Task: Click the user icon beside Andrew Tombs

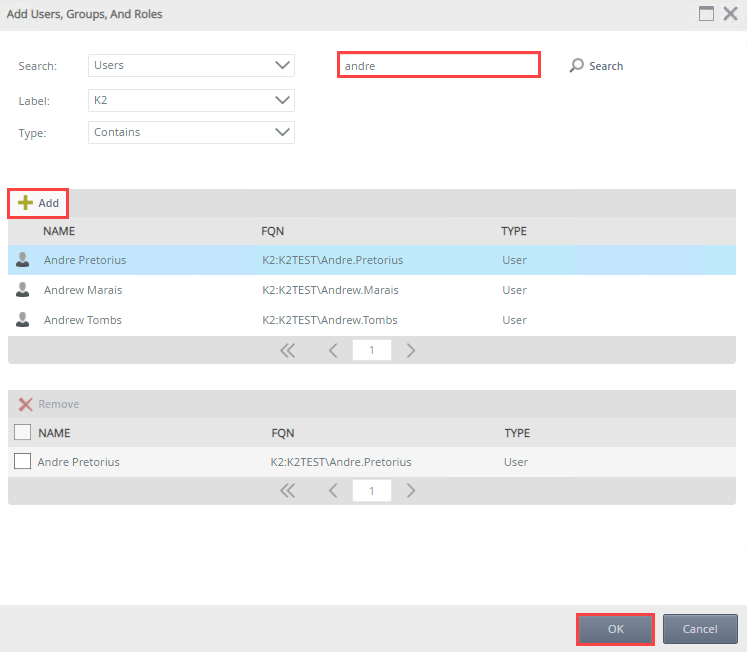Action: click(22, 320)
